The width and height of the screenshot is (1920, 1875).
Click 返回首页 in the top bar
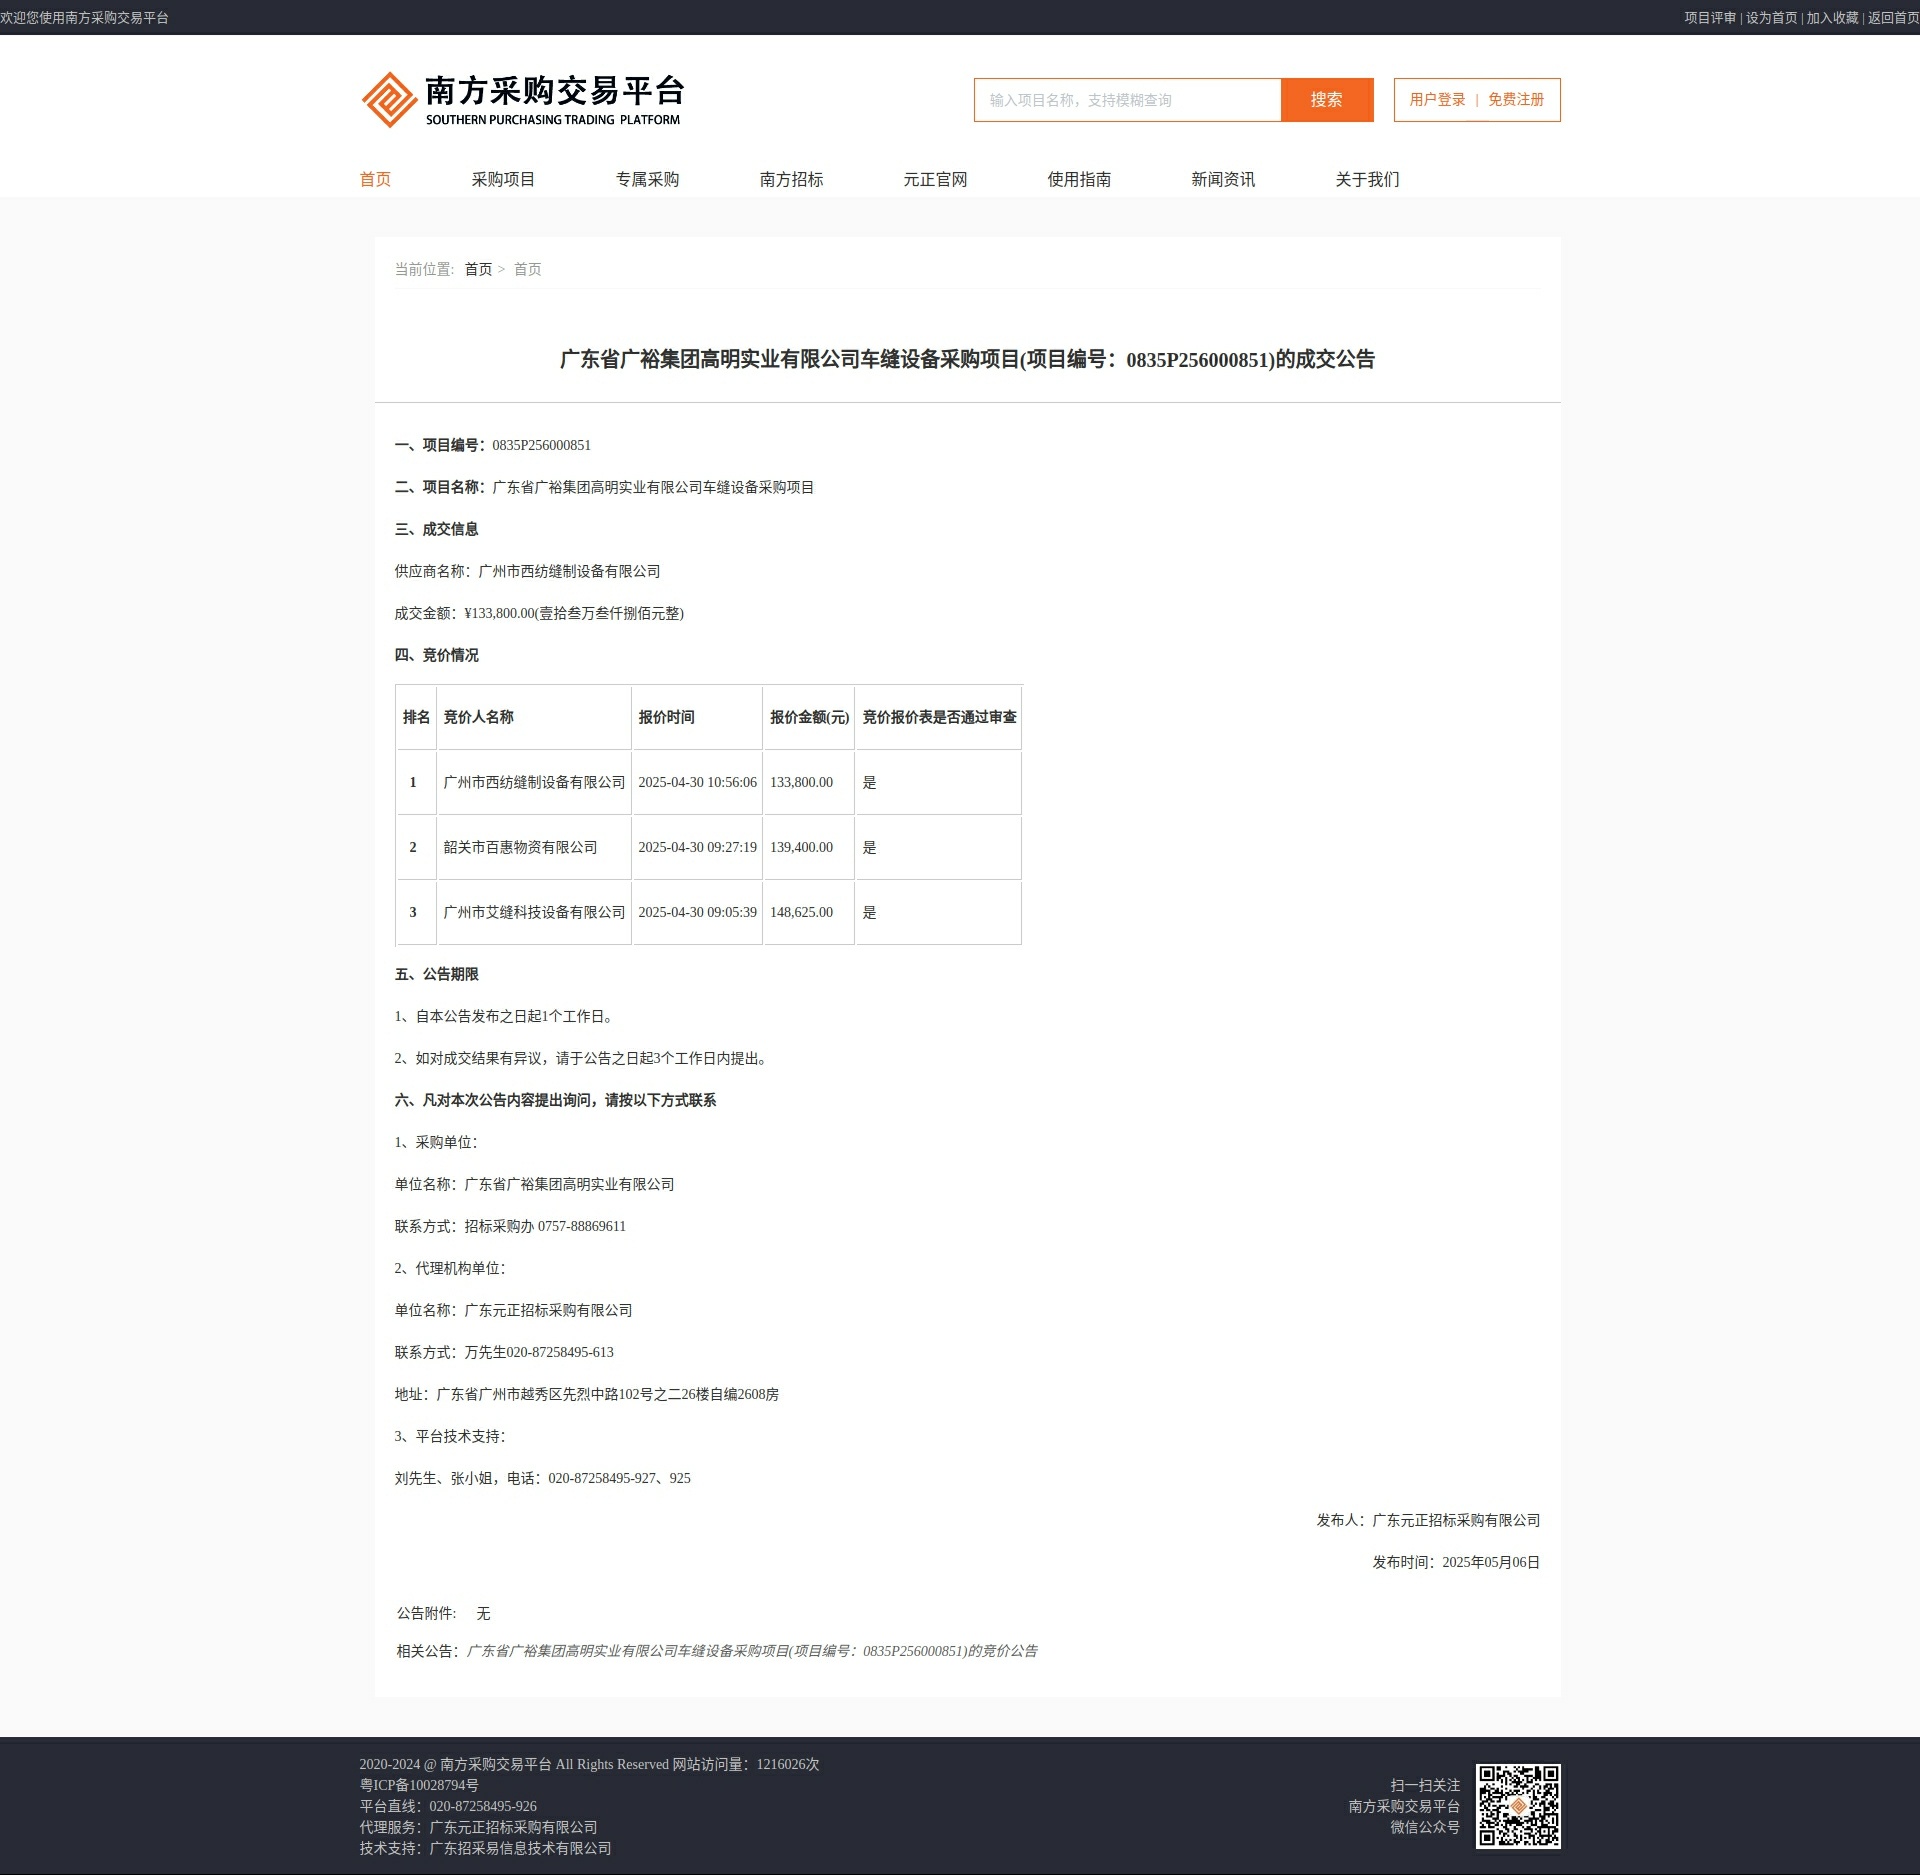pyautogui.click(x=1893, y=18)
